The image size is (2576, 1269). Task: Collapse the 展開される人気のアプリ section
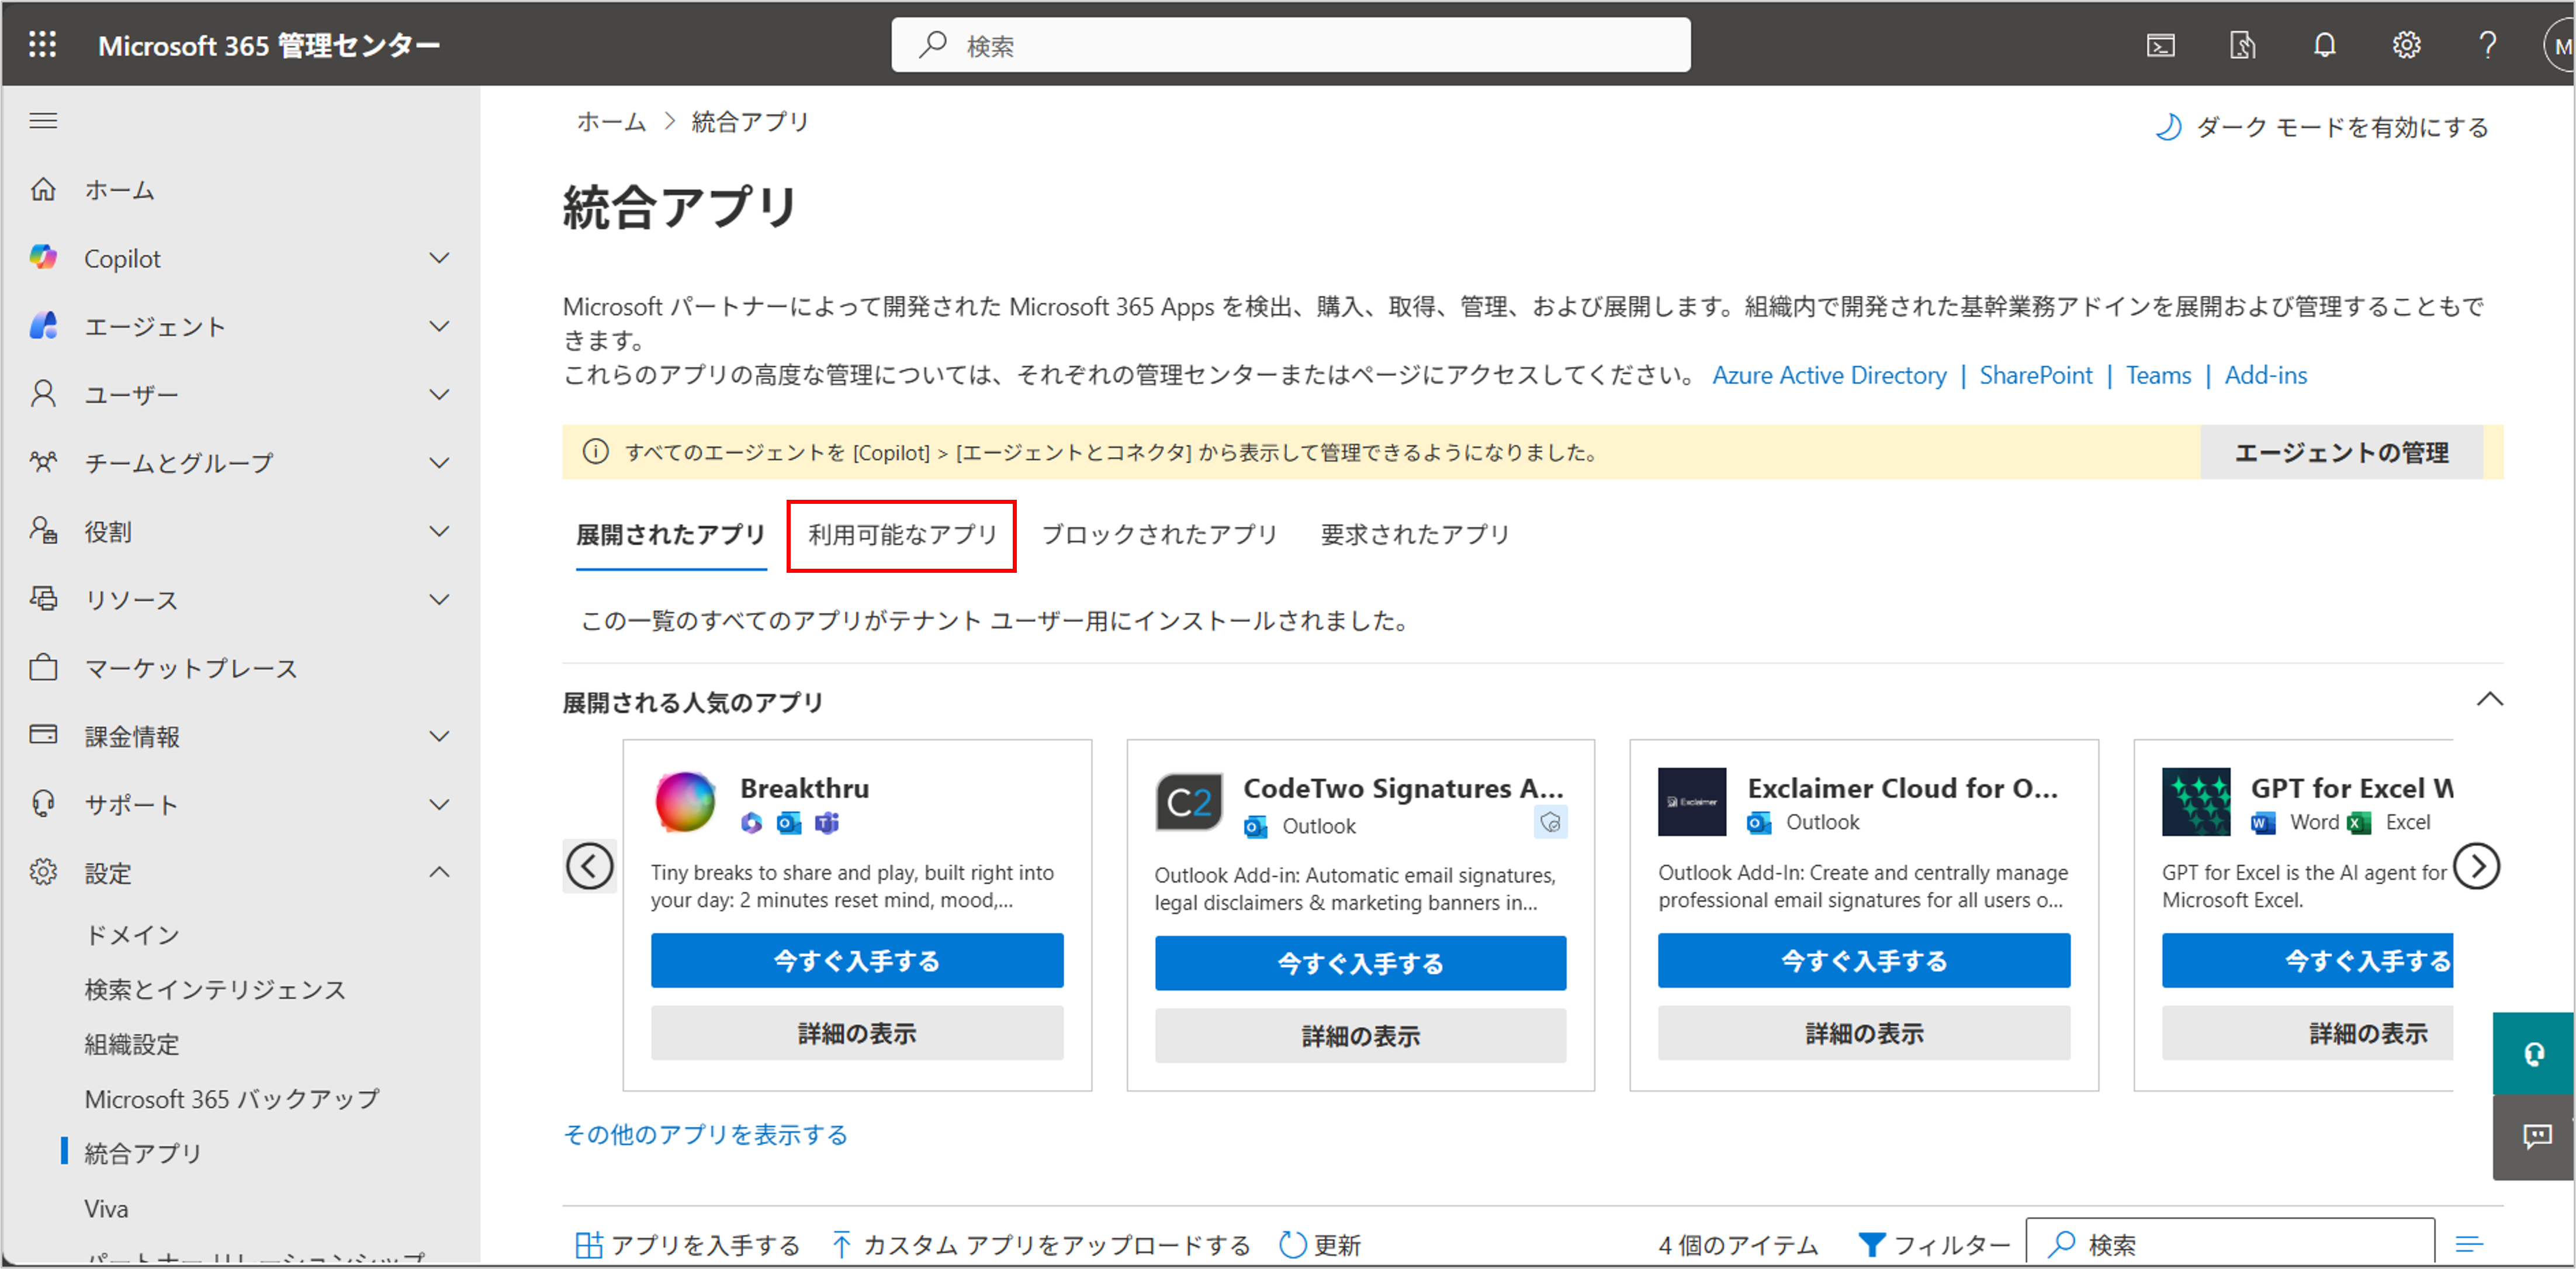tap(2489, 700)
